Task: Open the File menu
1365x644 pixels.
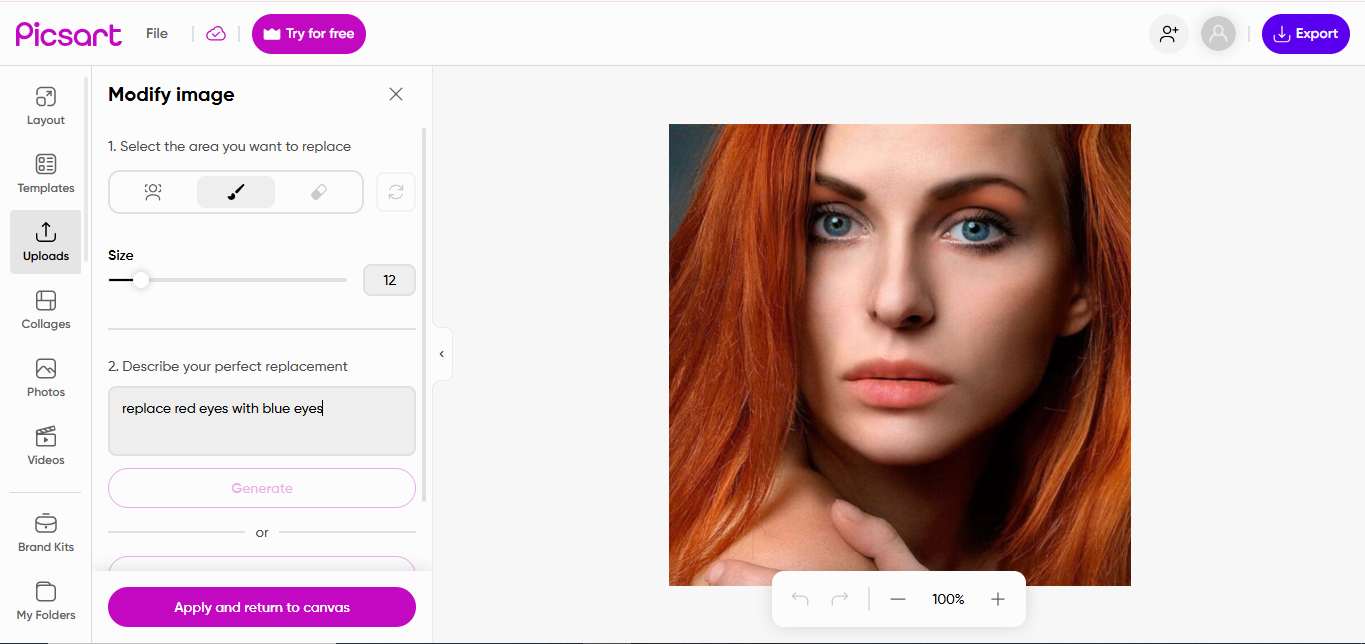Action: coord(156,33)
